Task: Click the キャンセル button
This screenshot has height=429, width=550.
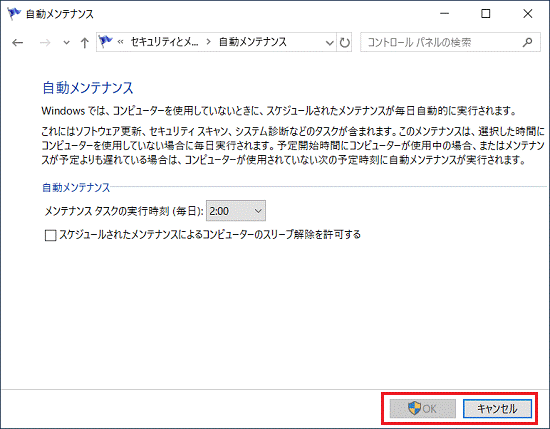Action: point(497,408)
